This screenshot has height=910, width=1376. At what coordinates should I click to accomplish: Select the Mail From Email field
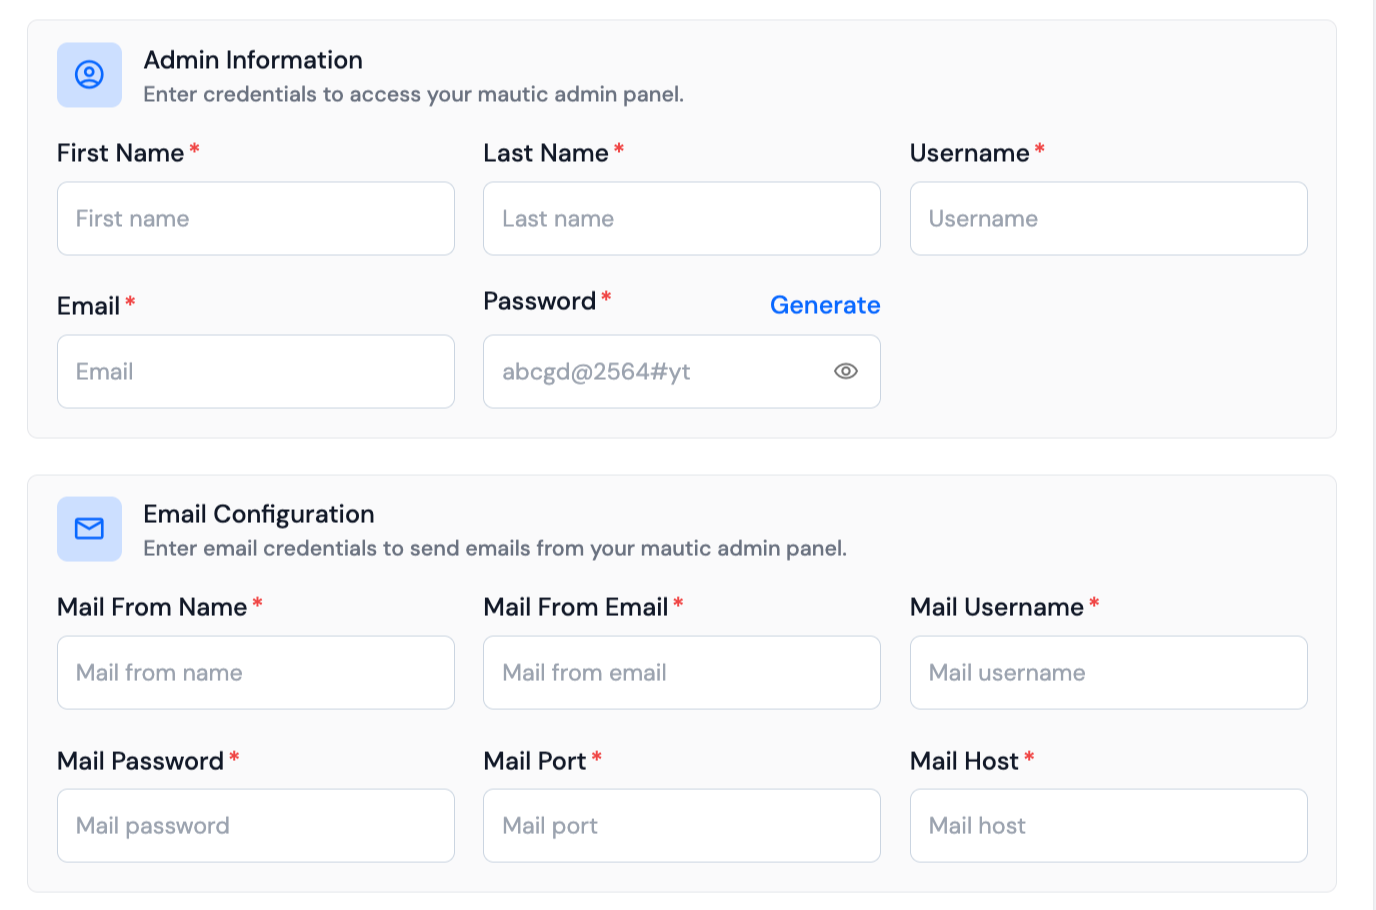pos(681,672)
